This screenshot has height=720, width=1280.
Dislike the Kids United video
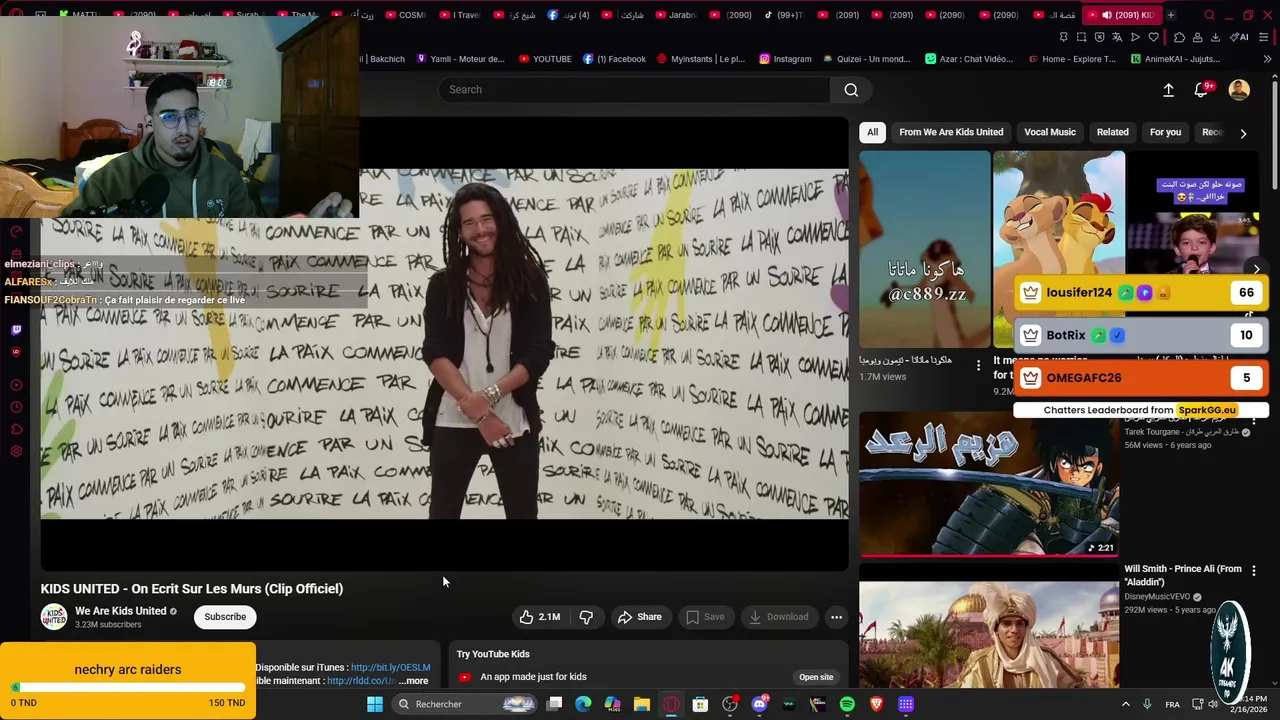coord(586,617)
